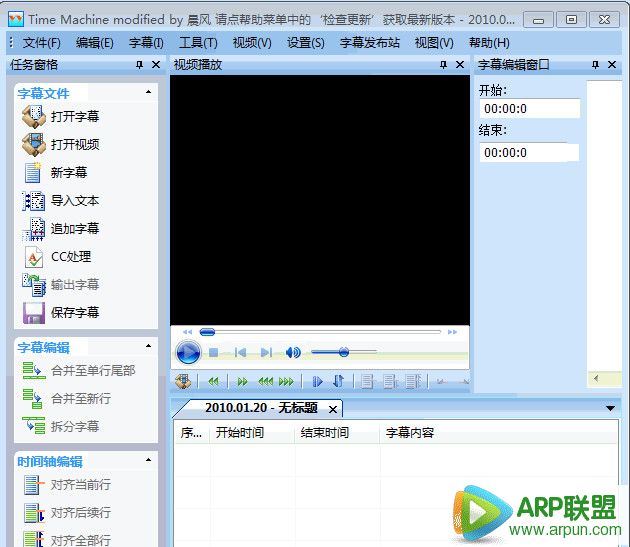Click the 对齐当前行 align icon

tap(34, 485)
